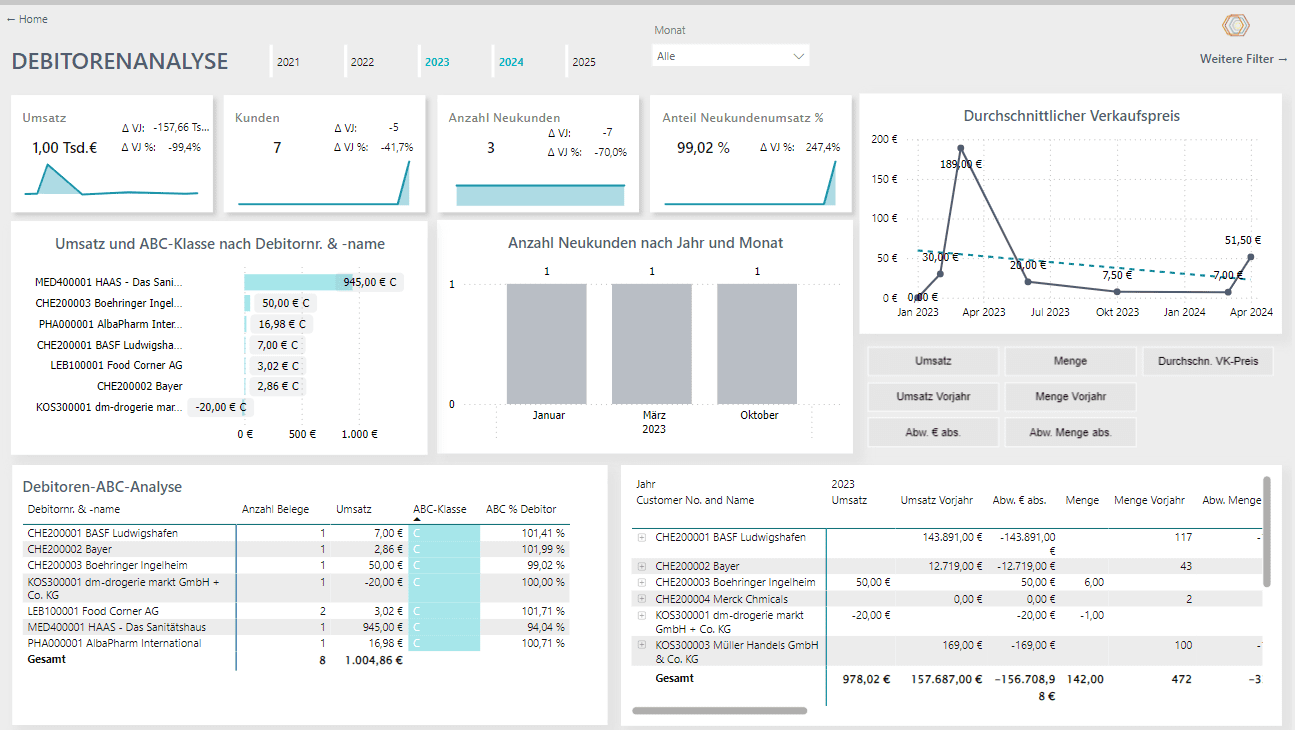Click the Umsatz Vorjahr button

933,397
